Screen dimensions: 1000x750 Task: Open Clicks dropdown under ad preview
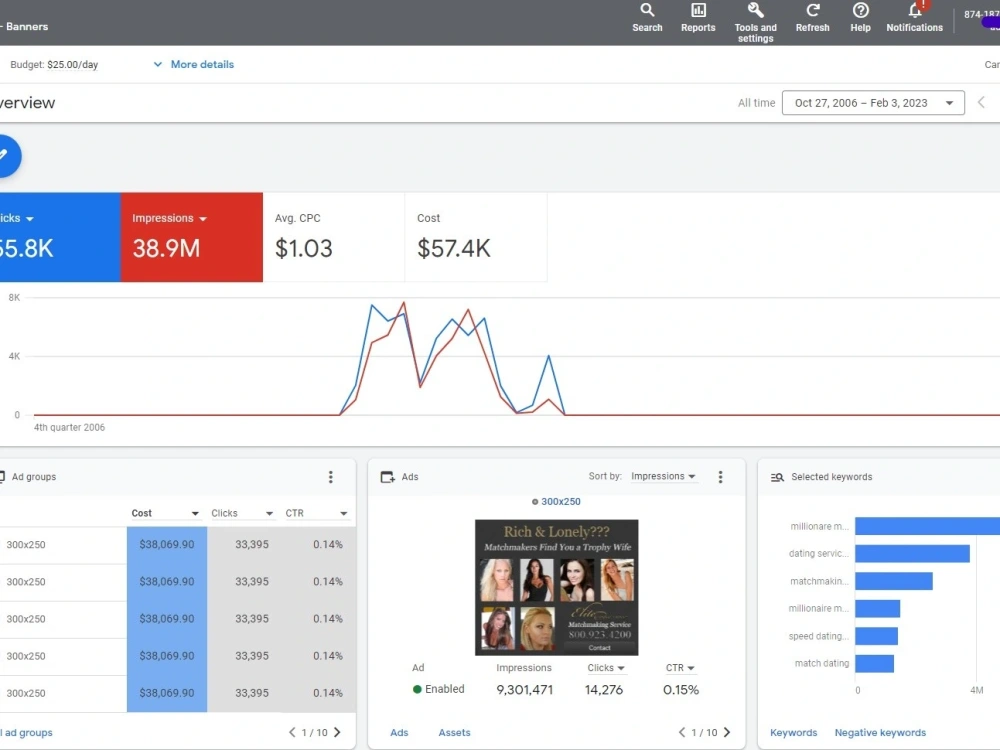pos(606,668)
